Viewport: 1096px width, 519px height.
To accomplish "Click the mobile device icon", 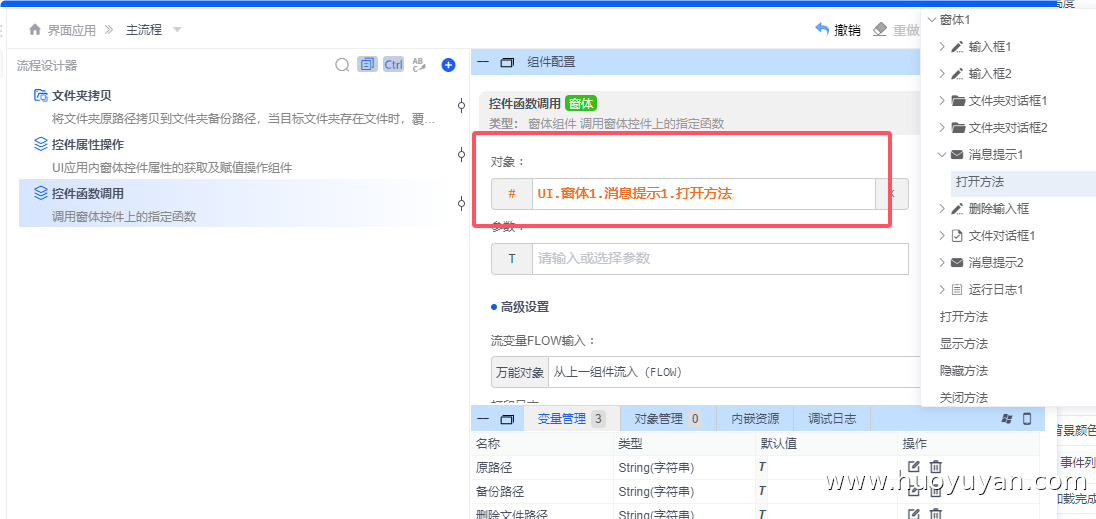I will coord(1027,419).
